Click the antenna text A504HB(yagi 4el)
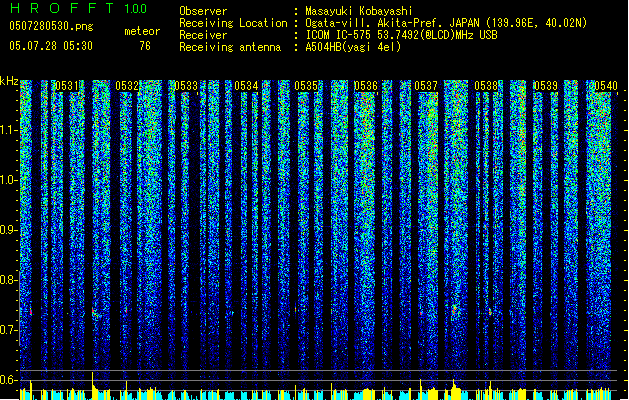Viewport: 629px width, 400px height. point(353,47)
